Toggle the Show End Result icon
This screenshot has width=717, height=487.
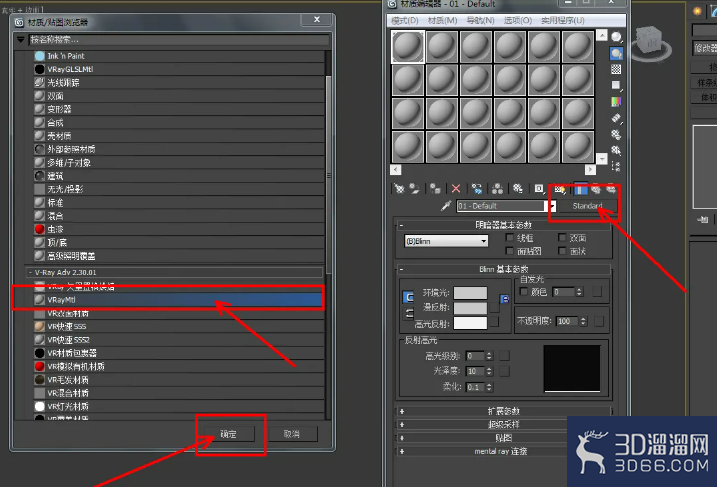click(x=581, y=189)
